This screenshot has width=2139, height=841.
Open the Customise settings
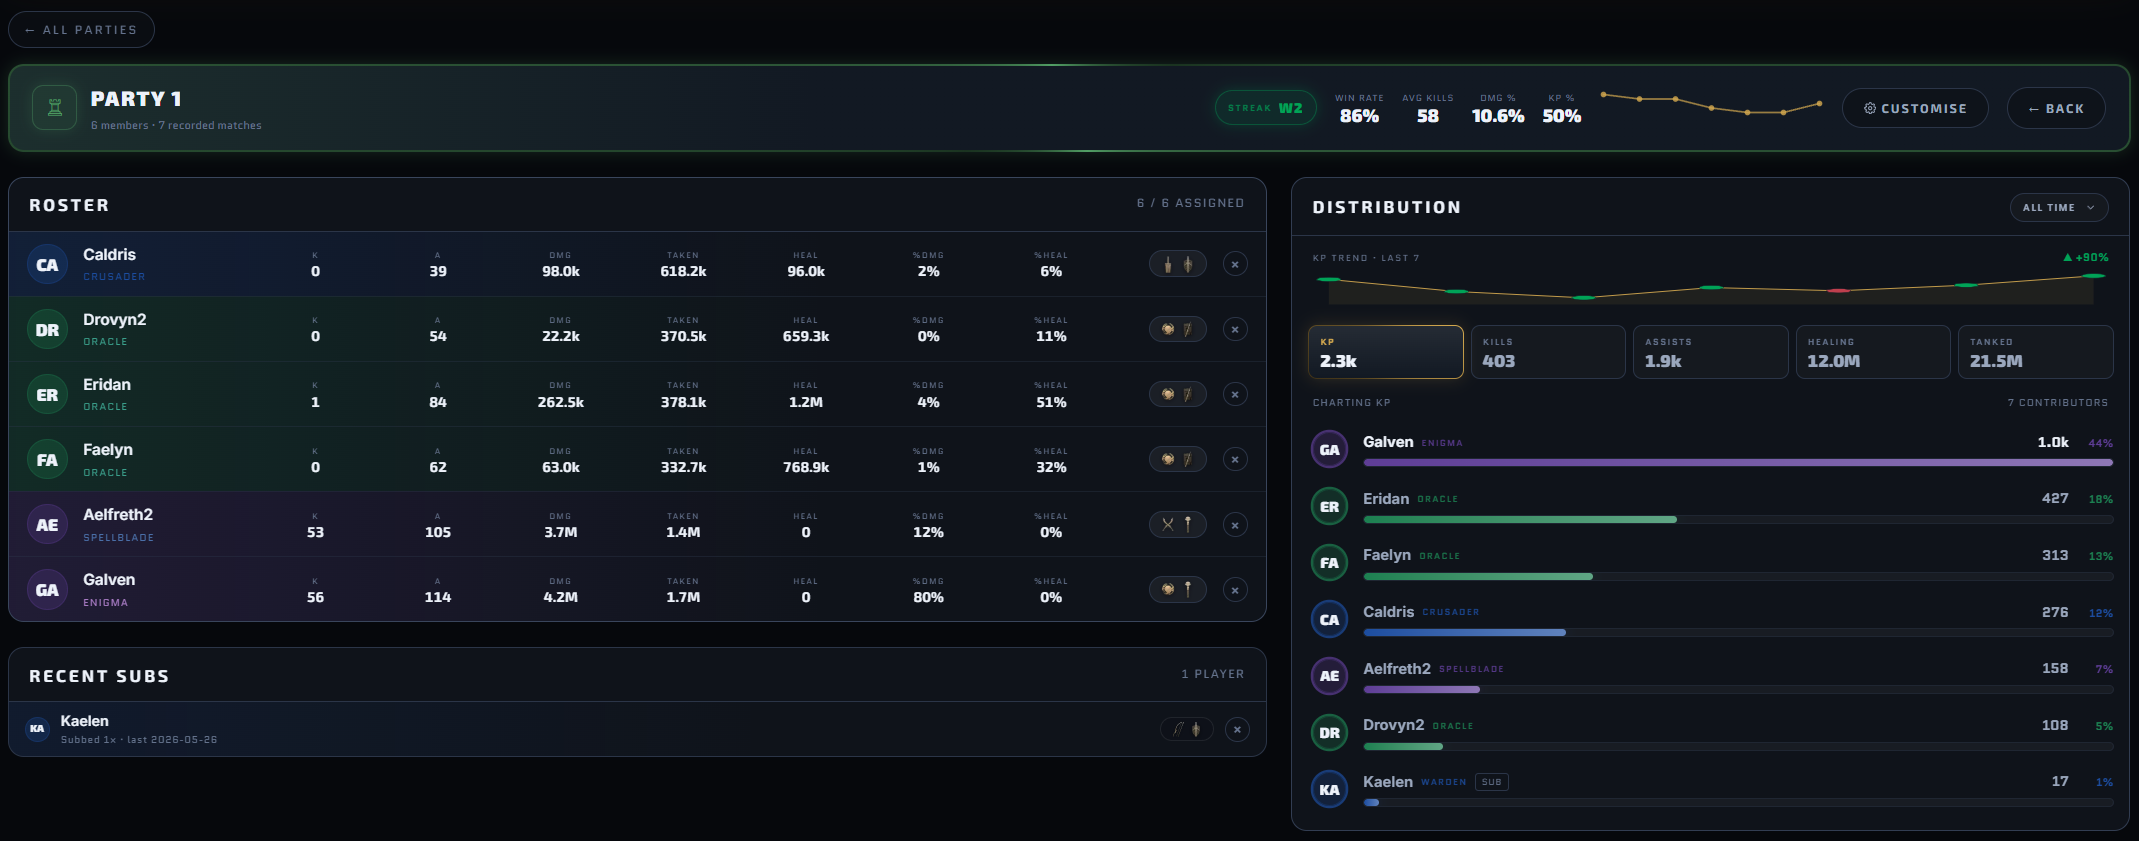point(1915,108)
